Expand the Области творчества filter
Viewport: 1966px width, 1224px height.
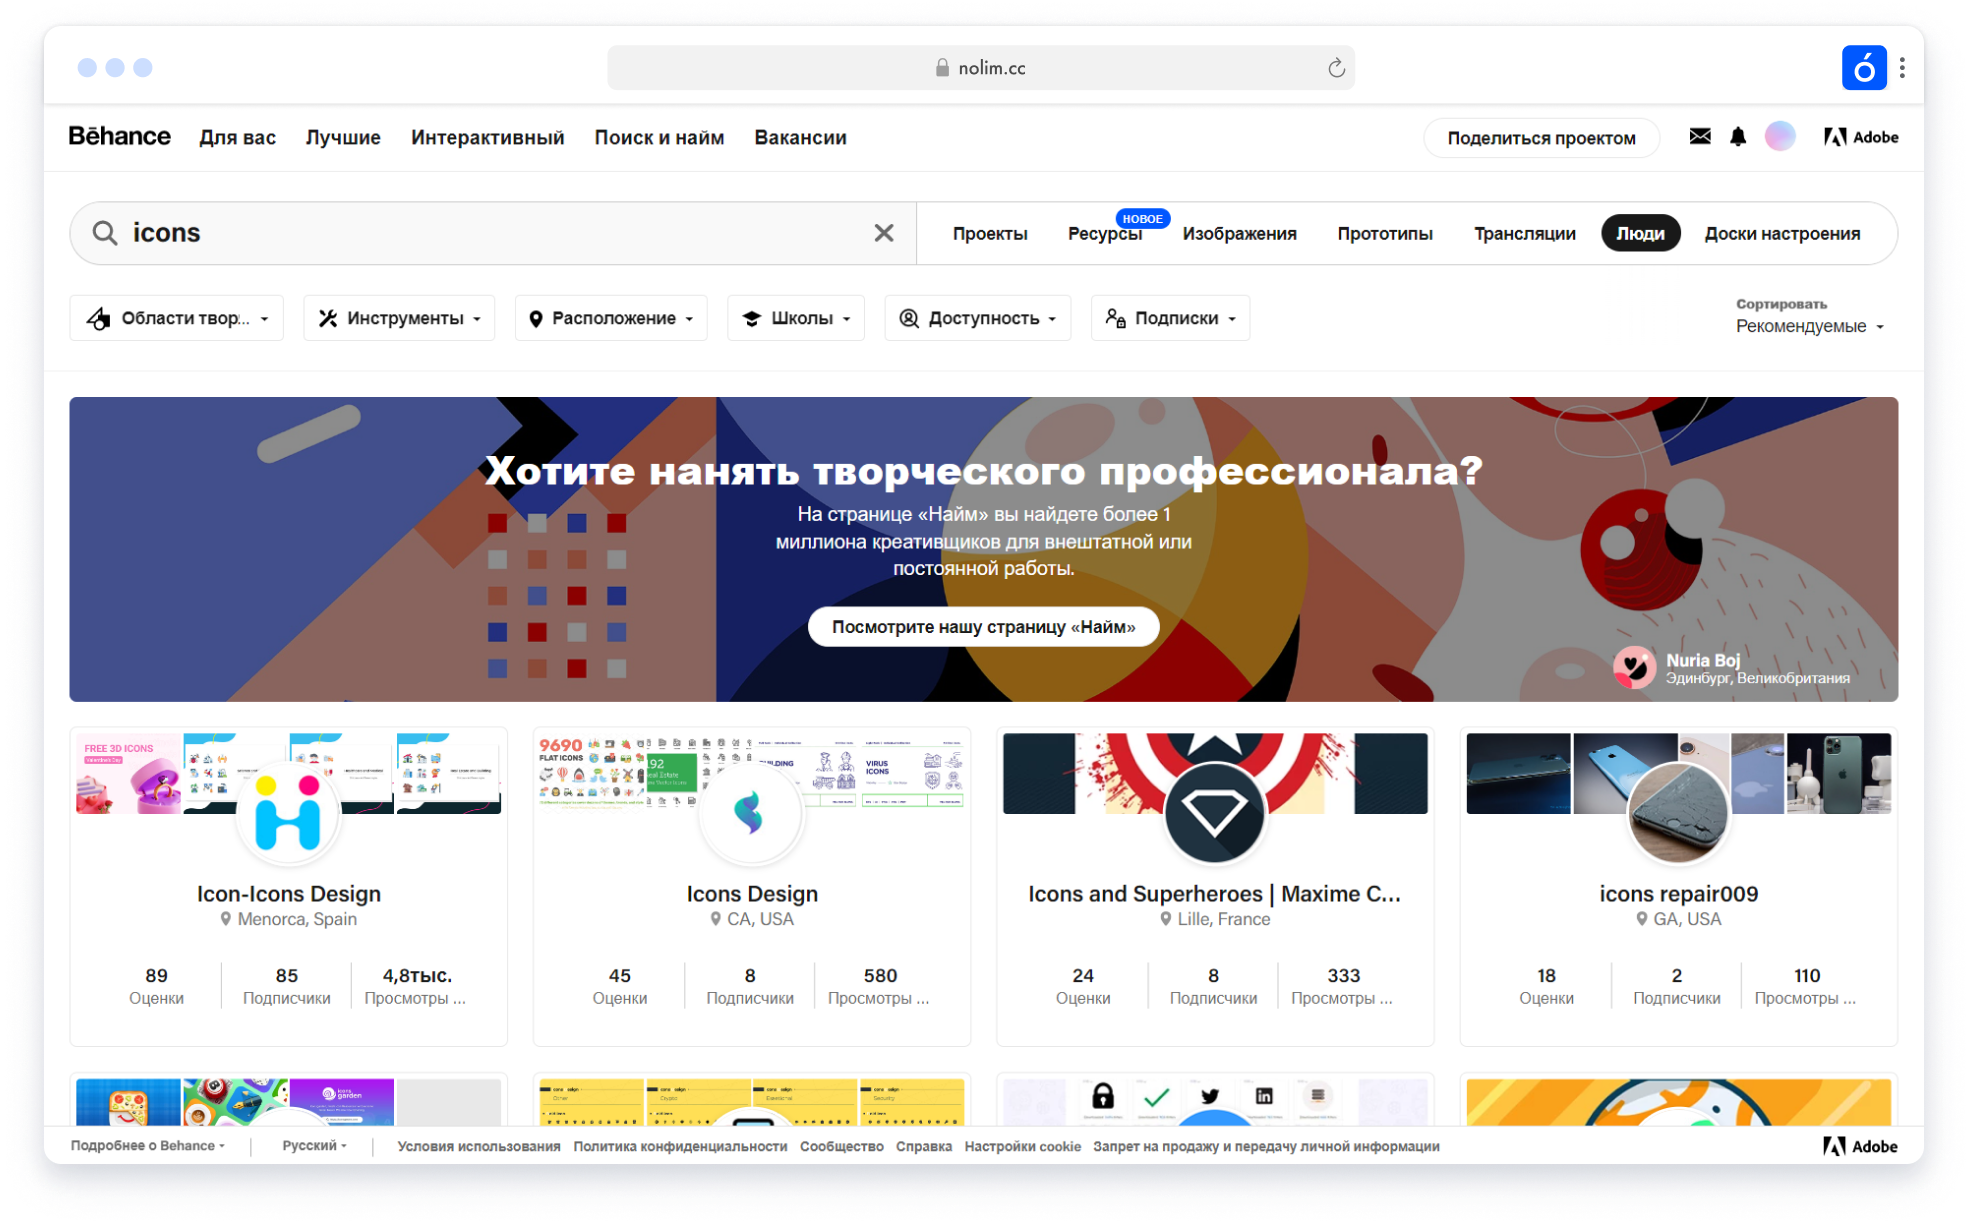(177, 318)
